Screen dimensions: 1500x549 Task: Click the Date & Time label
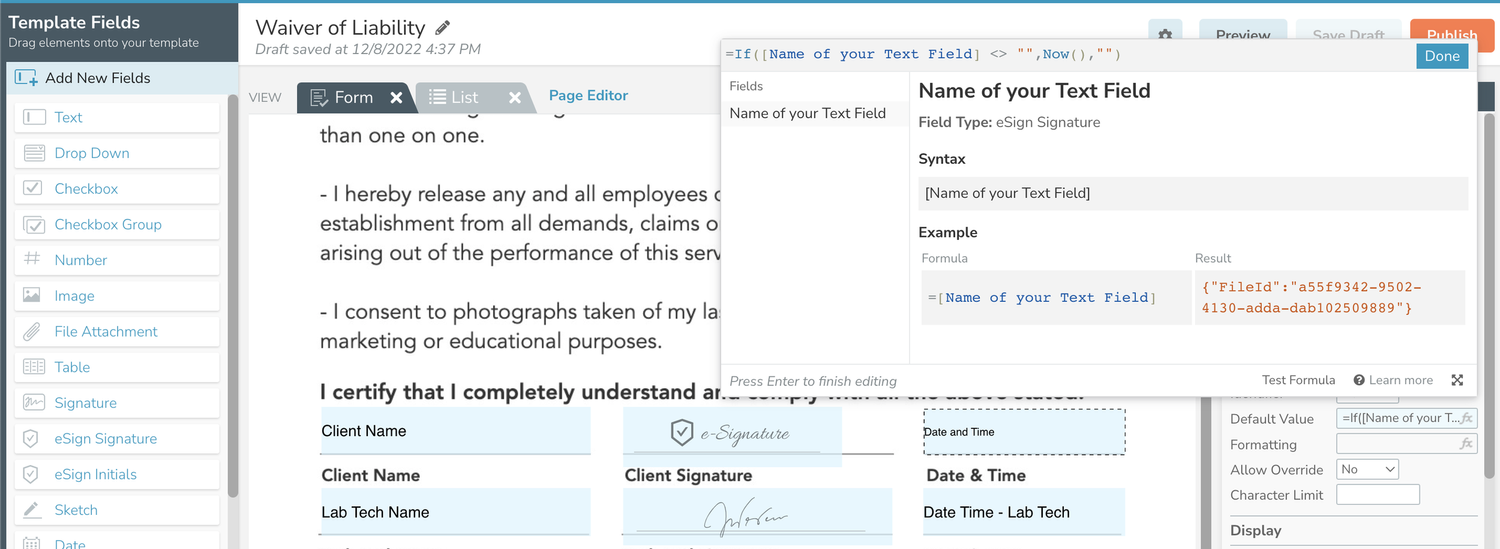[x=976, y=476]
